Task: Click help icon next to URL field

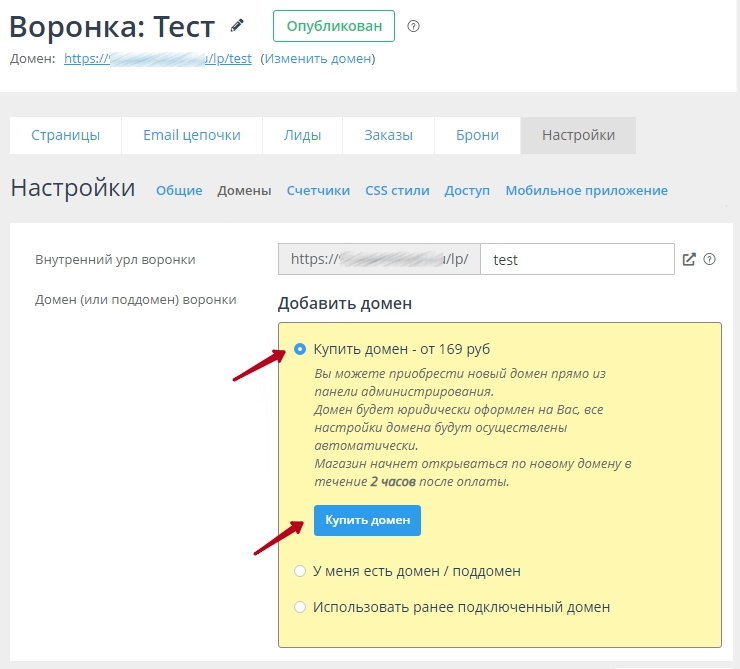Action: pyautogui.click(x=710, y=259)
